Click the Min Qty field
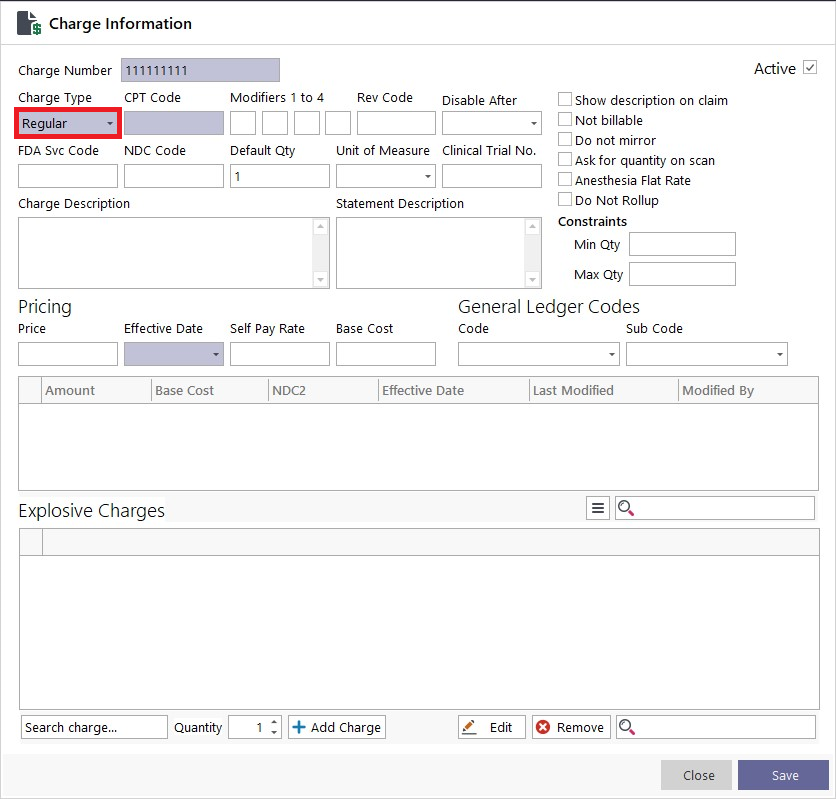This screenshot has height=799, width=836. 682,244
